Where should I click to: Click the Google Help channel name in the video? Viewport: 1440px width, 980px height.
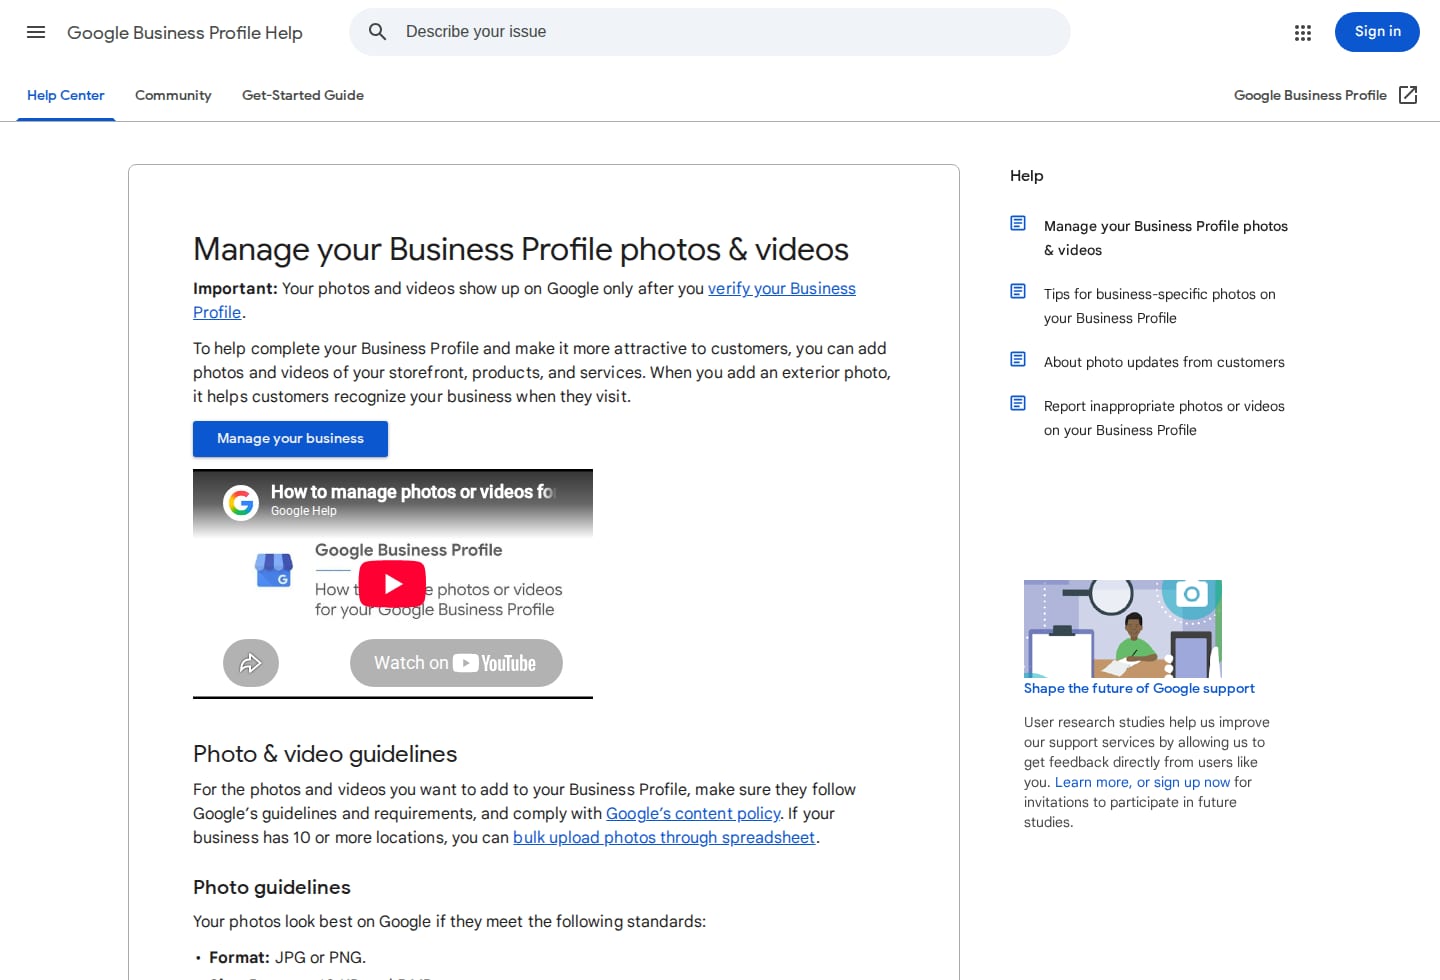(304, 511)
